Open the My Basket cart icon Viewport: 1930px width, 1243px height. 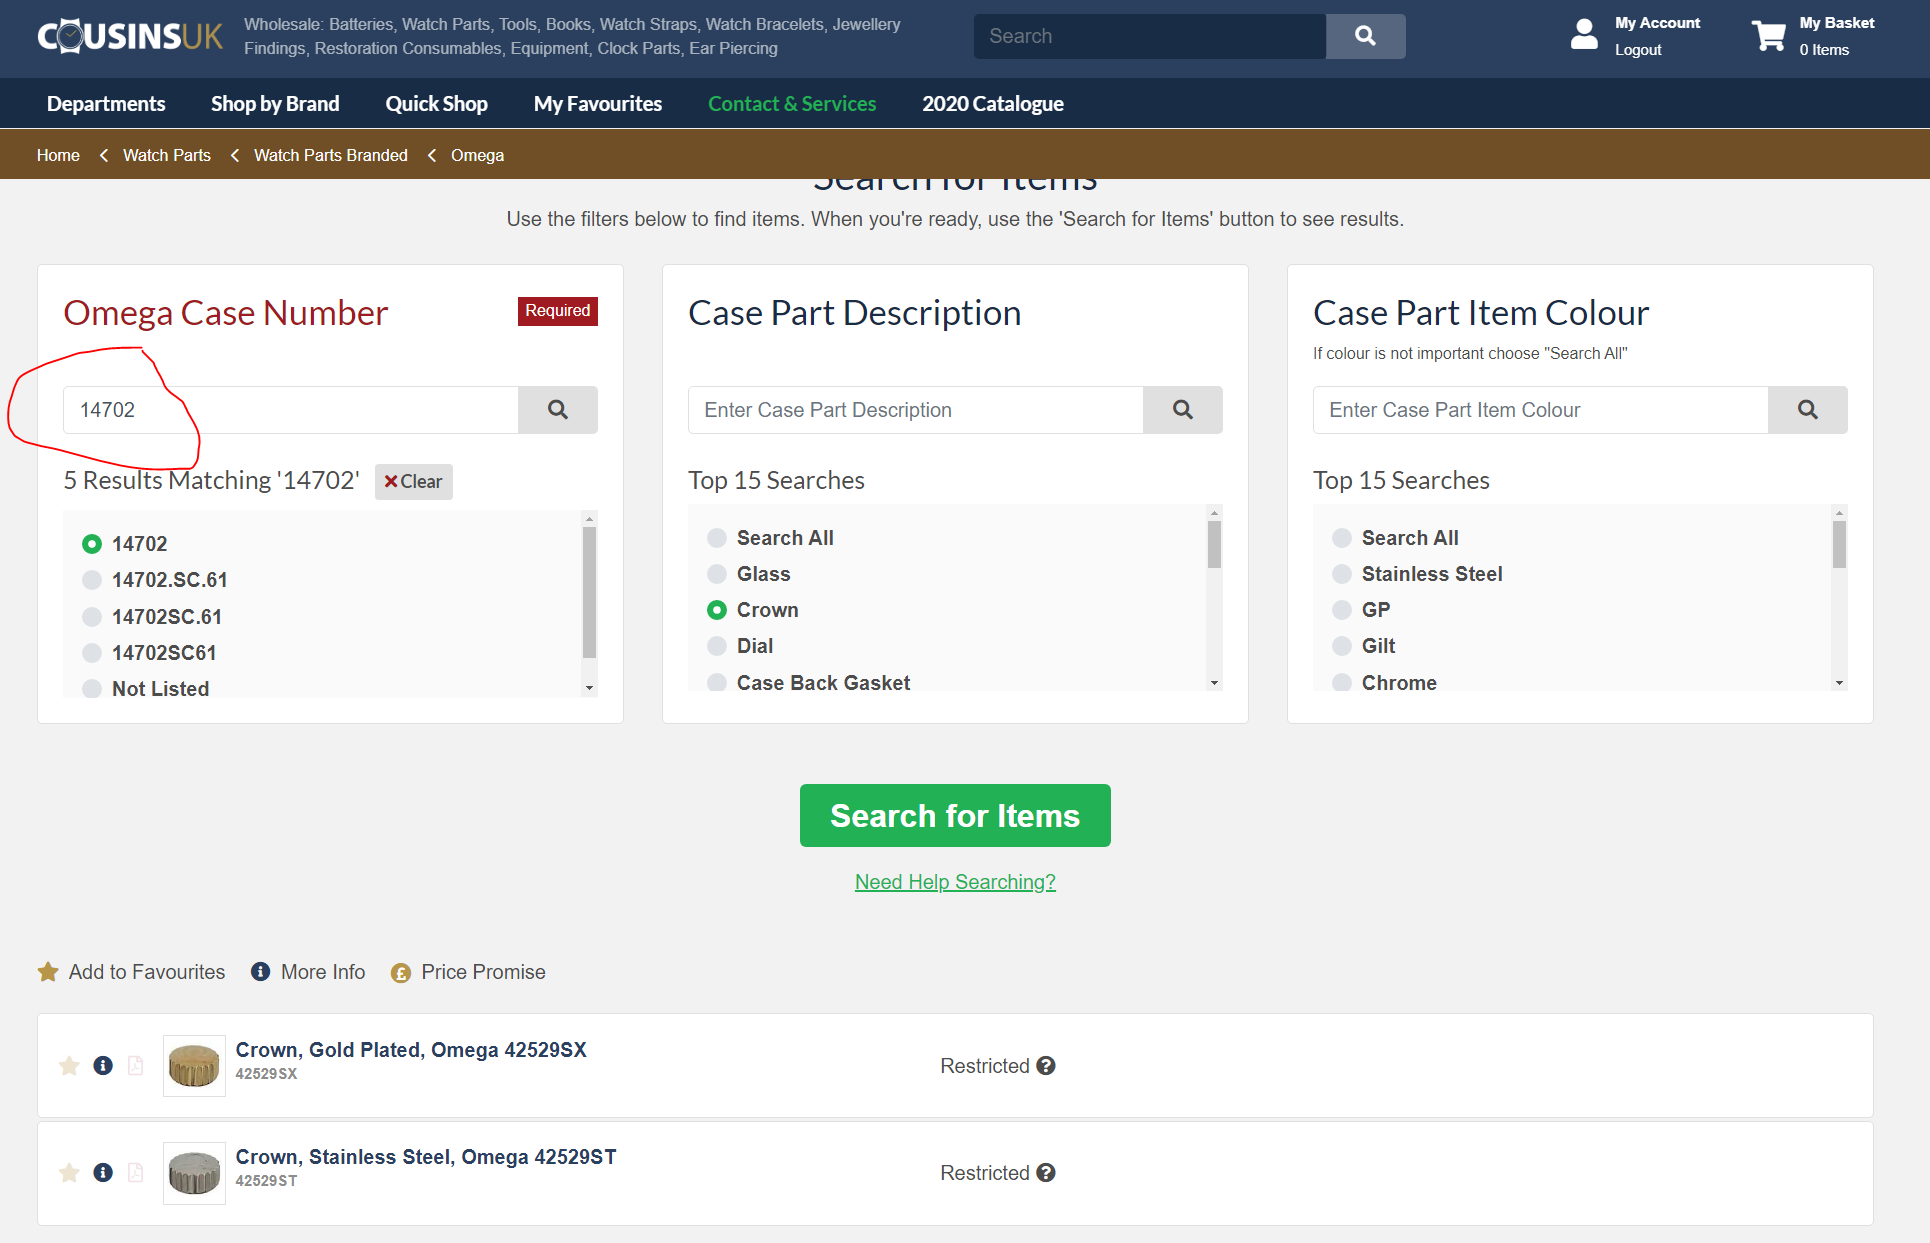1768,36
